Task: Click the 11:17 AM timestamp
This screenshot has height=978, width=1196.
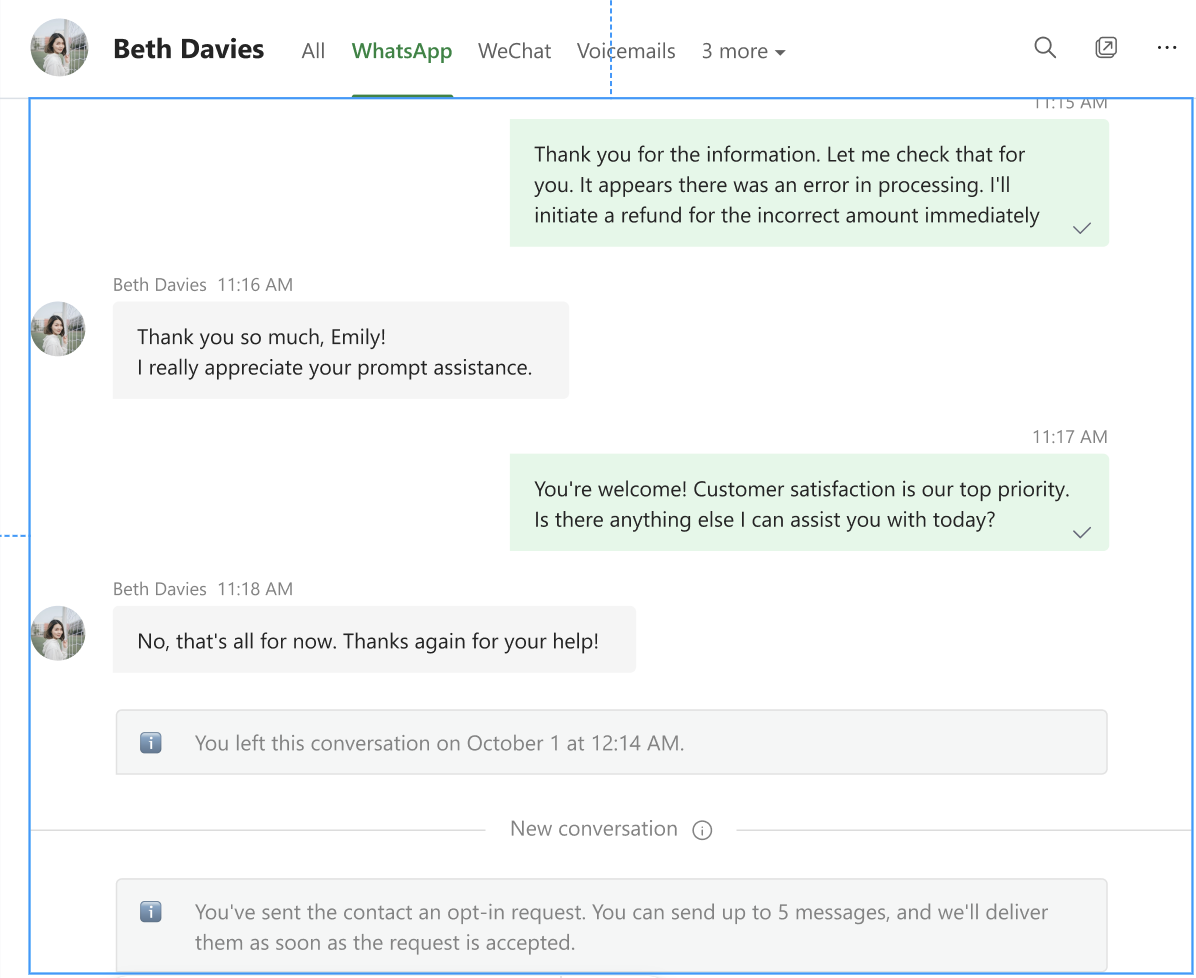Action: [x=1069, y=437]
